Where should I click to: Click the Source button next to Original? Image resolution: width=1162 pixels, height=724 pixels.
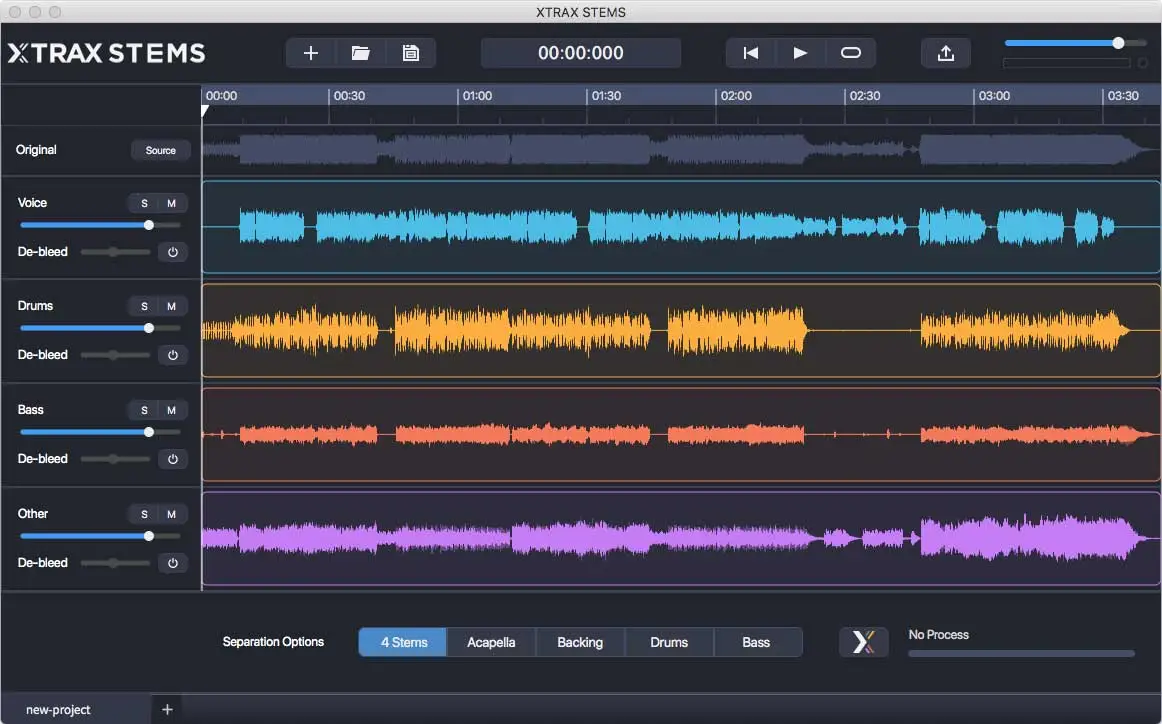point(160,150)
